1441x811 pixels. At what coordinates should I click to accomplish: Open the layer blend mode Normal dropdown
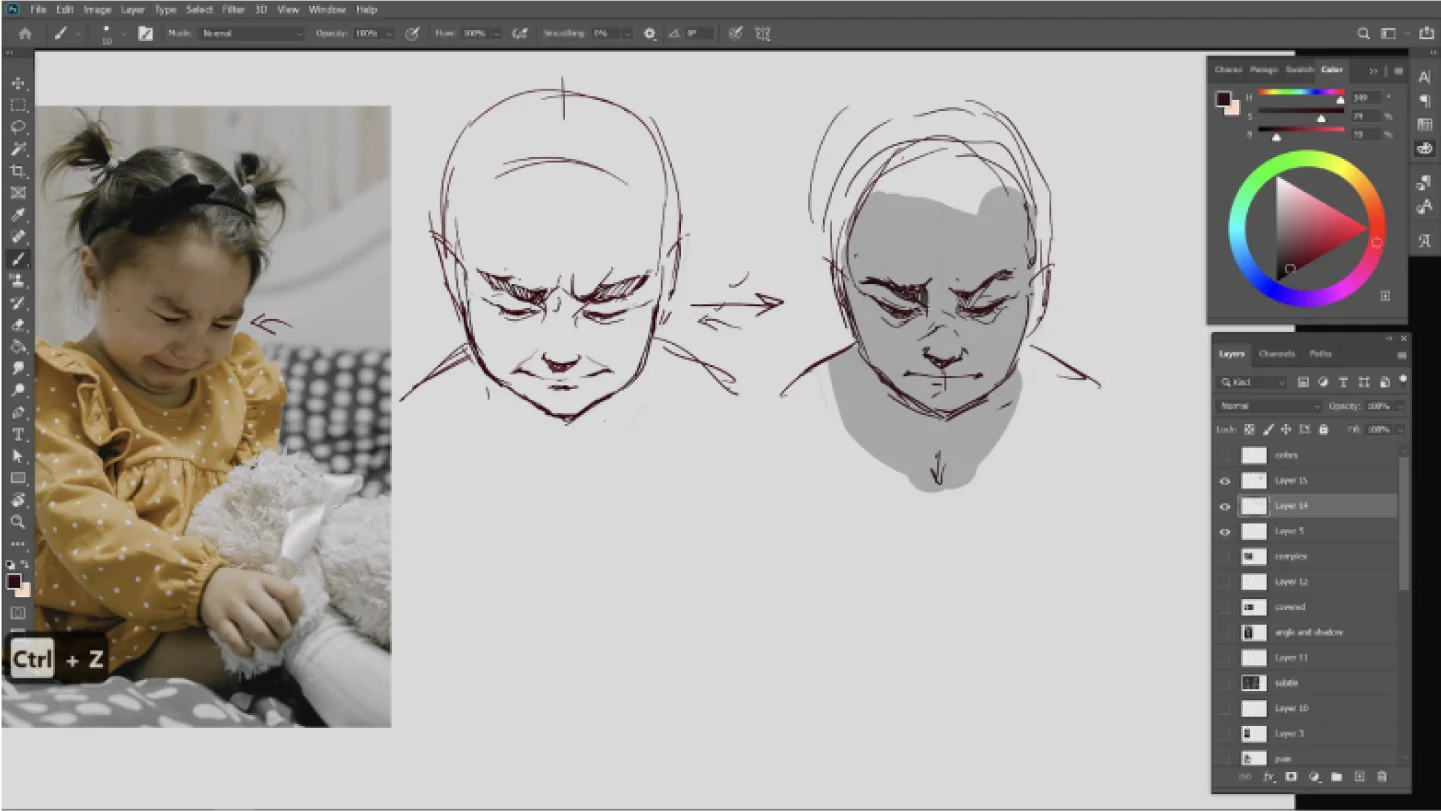(x=1269, y=406)
